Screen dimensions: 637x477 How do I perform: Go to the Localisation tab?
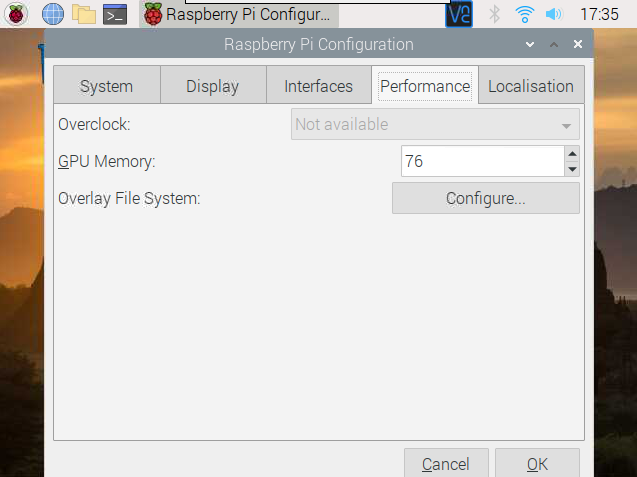(531, 85)
